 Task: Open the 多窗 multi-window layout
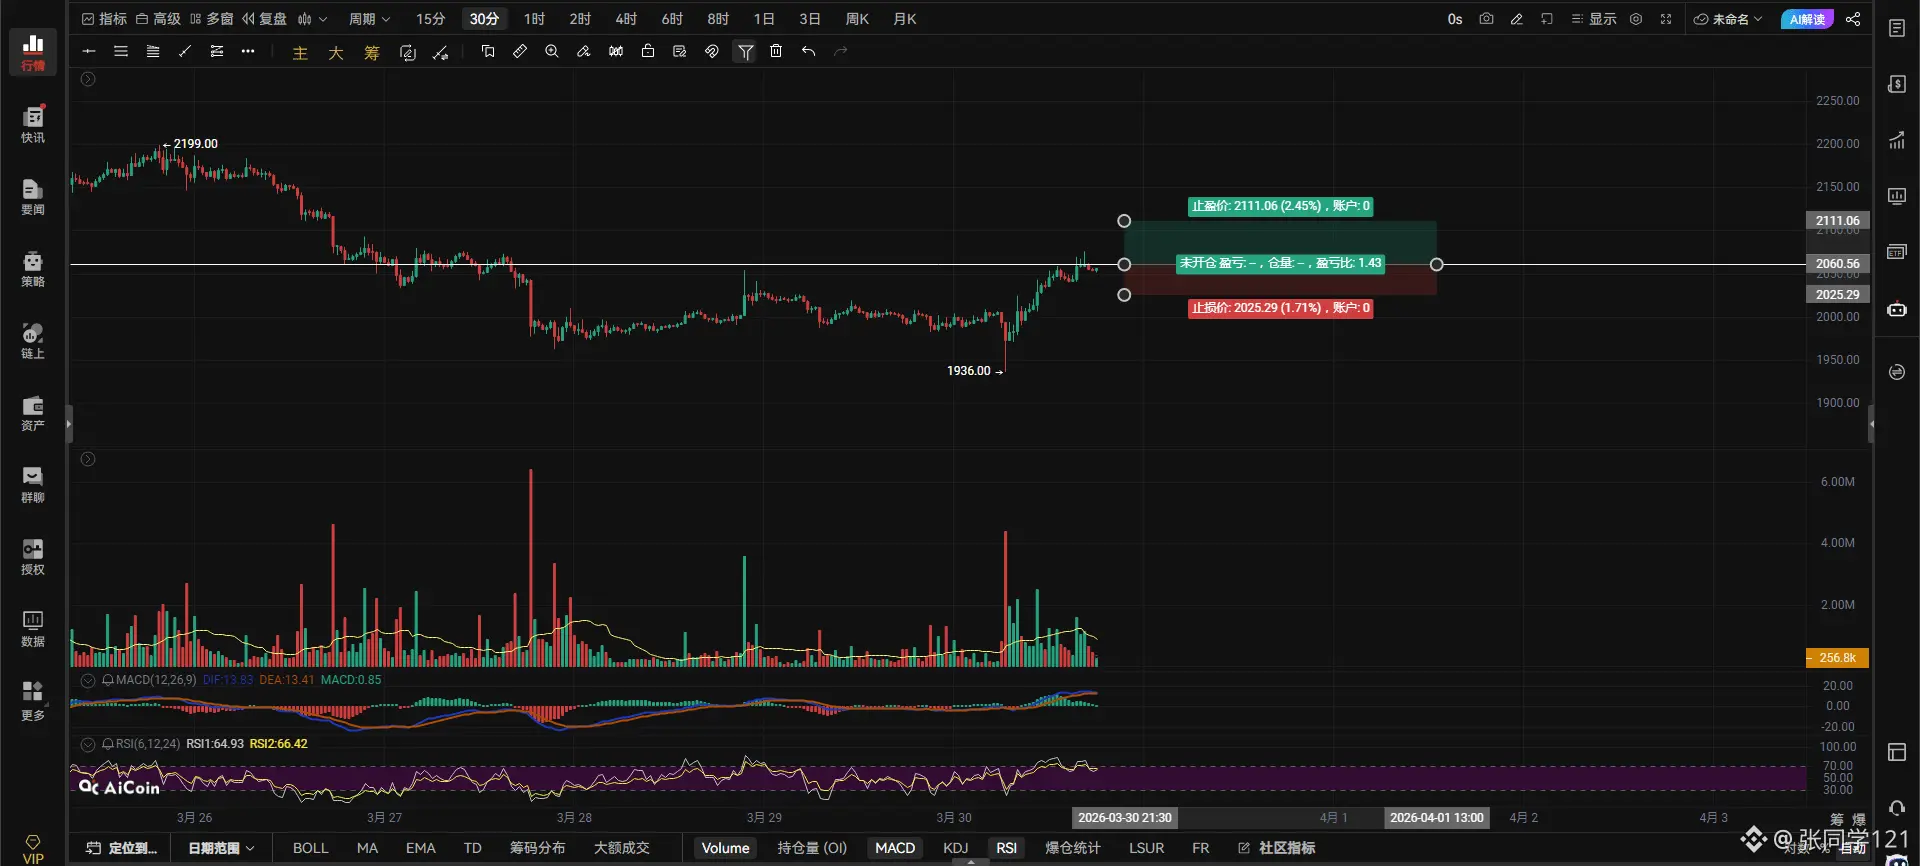point(211,19)
